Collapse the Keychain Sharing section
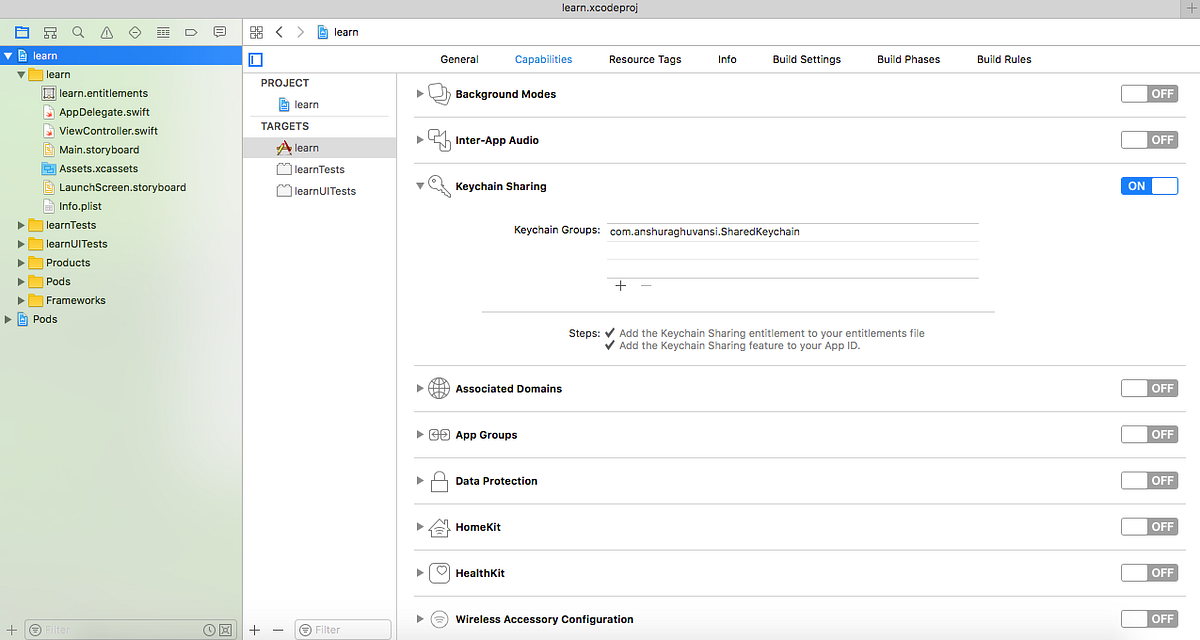 click(420, 186)
